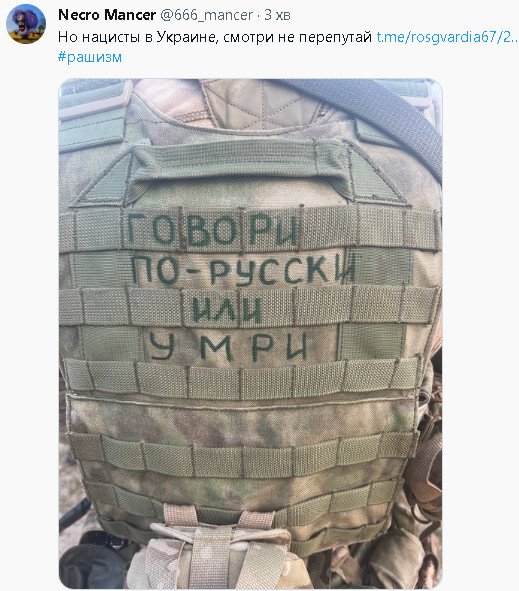Click the word "УМРИ" in the photo

(229, 347)
